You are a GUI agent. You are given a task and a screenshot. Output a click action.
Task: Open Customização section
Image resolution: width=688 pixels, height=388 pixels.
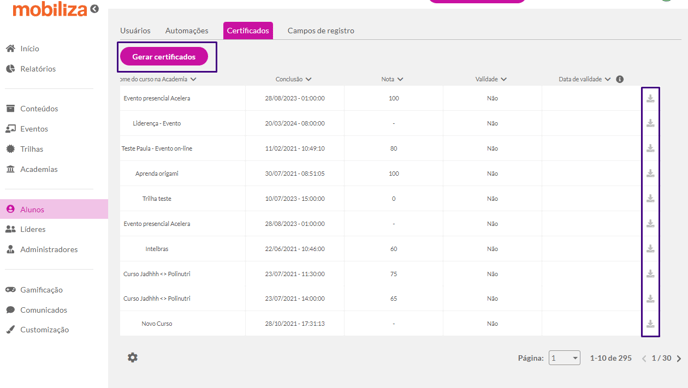(x=44, y=330)
